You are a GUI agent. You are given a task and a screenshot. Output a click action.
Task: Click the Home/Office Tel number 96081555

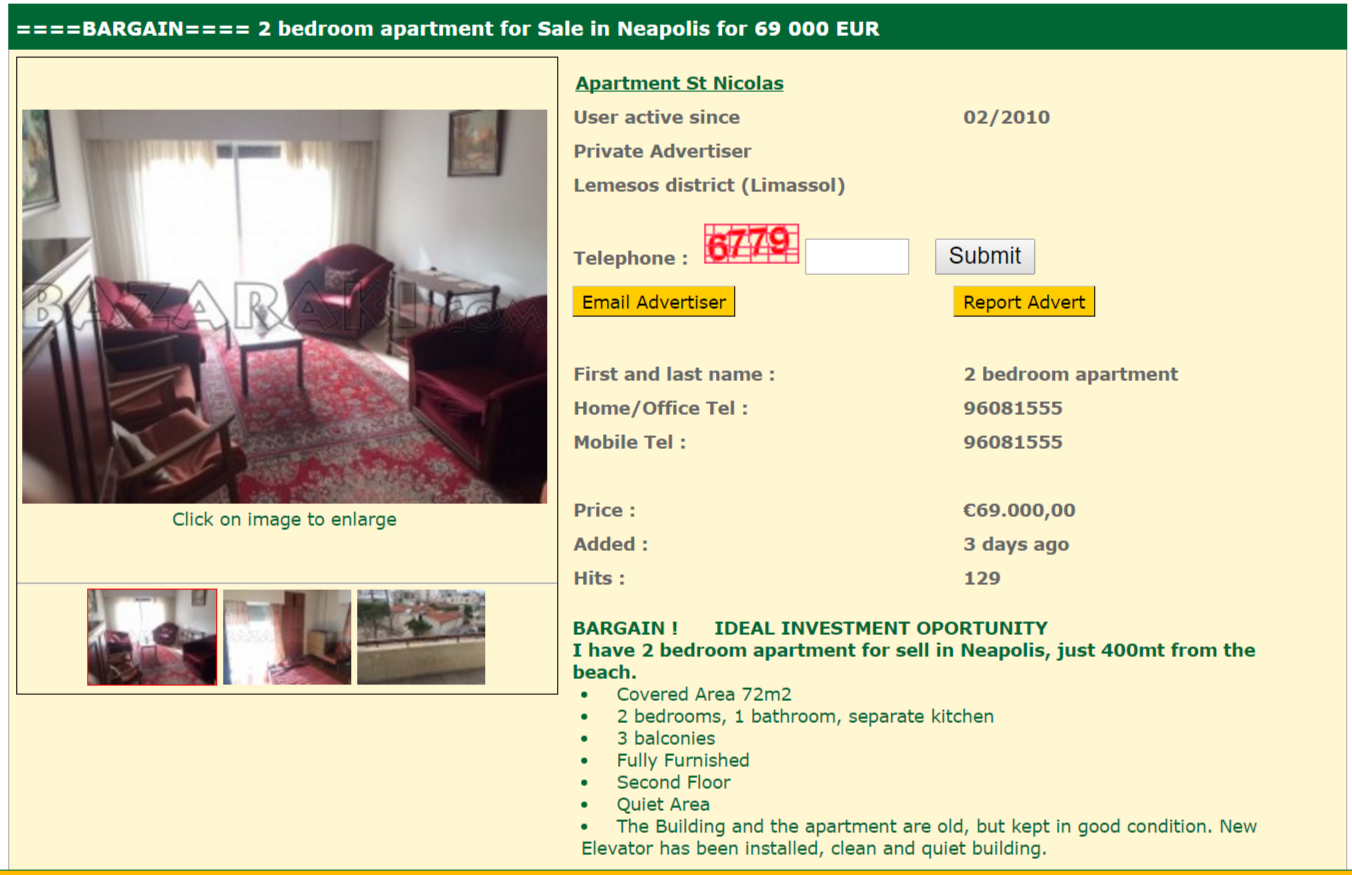click(x=1013, y=408)
